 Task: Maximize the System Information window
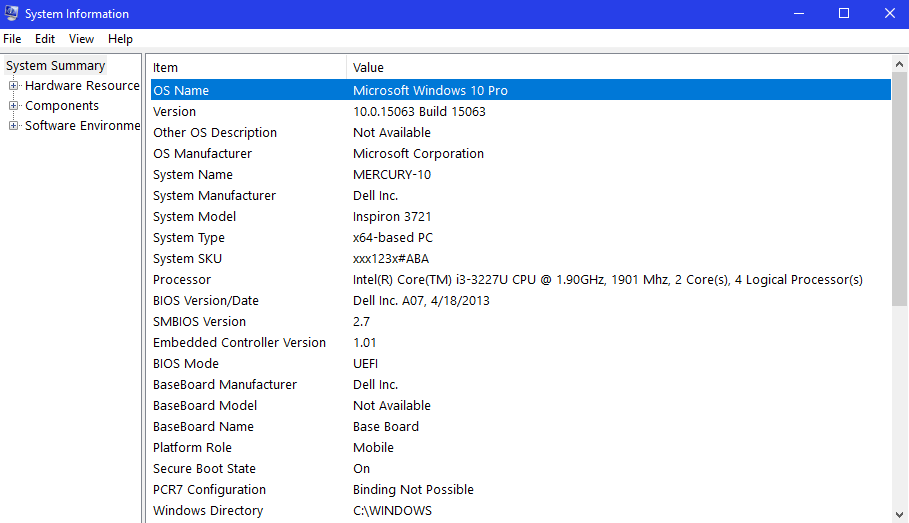(x=844, y=13)
